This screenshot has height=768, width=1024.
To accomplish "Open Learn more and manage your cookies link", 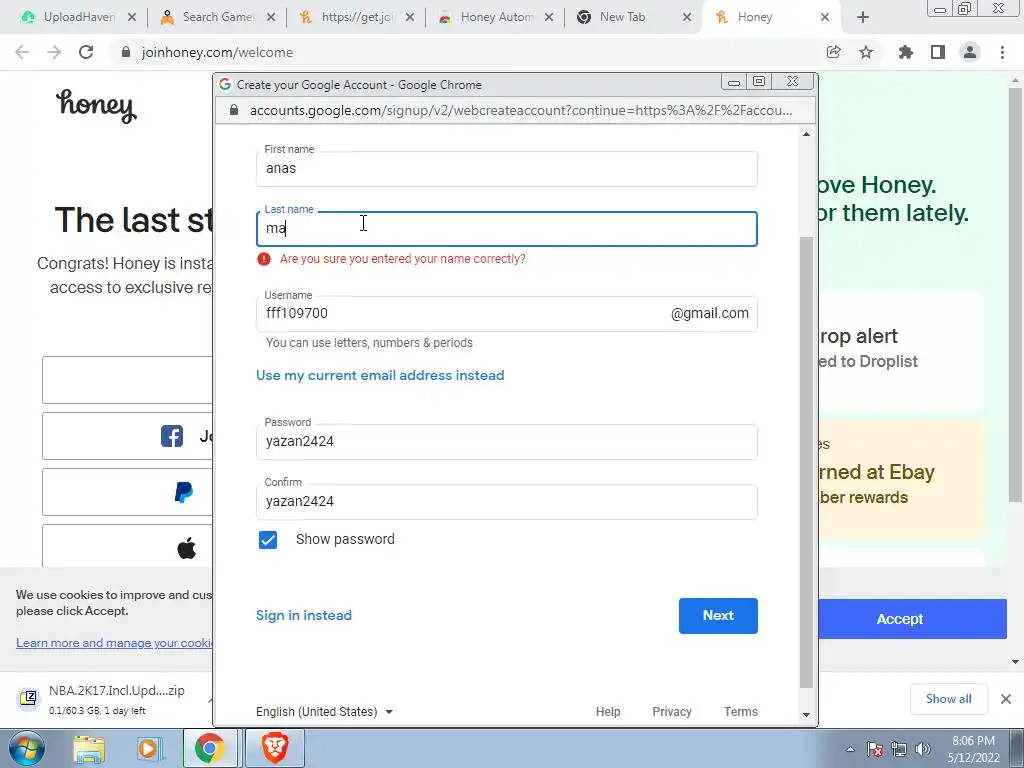I will point(114,643).
